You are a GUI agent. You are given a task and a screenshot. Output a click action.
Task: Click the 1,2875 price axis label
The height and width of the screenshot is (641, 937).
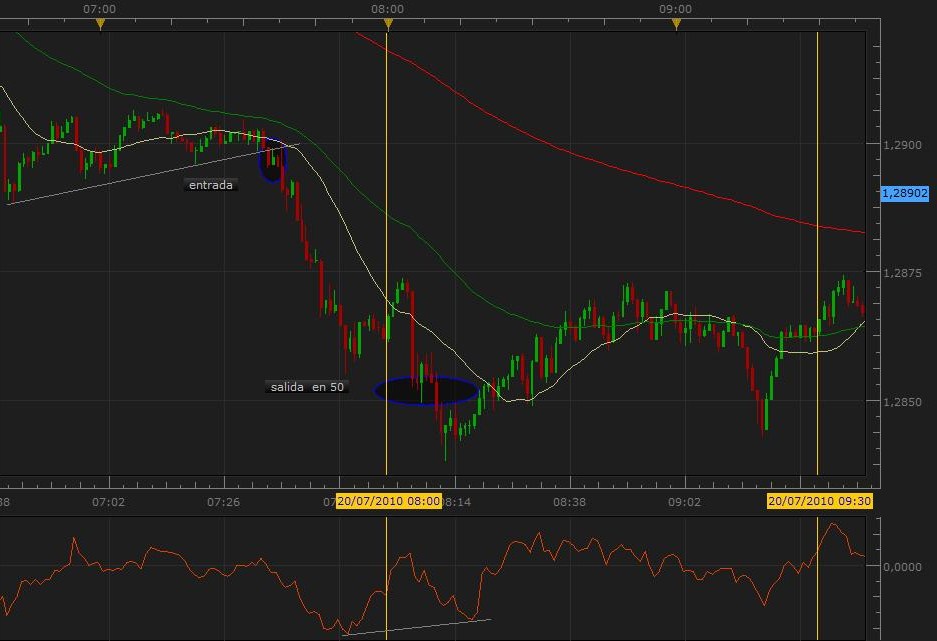click(x=902, y=273)
